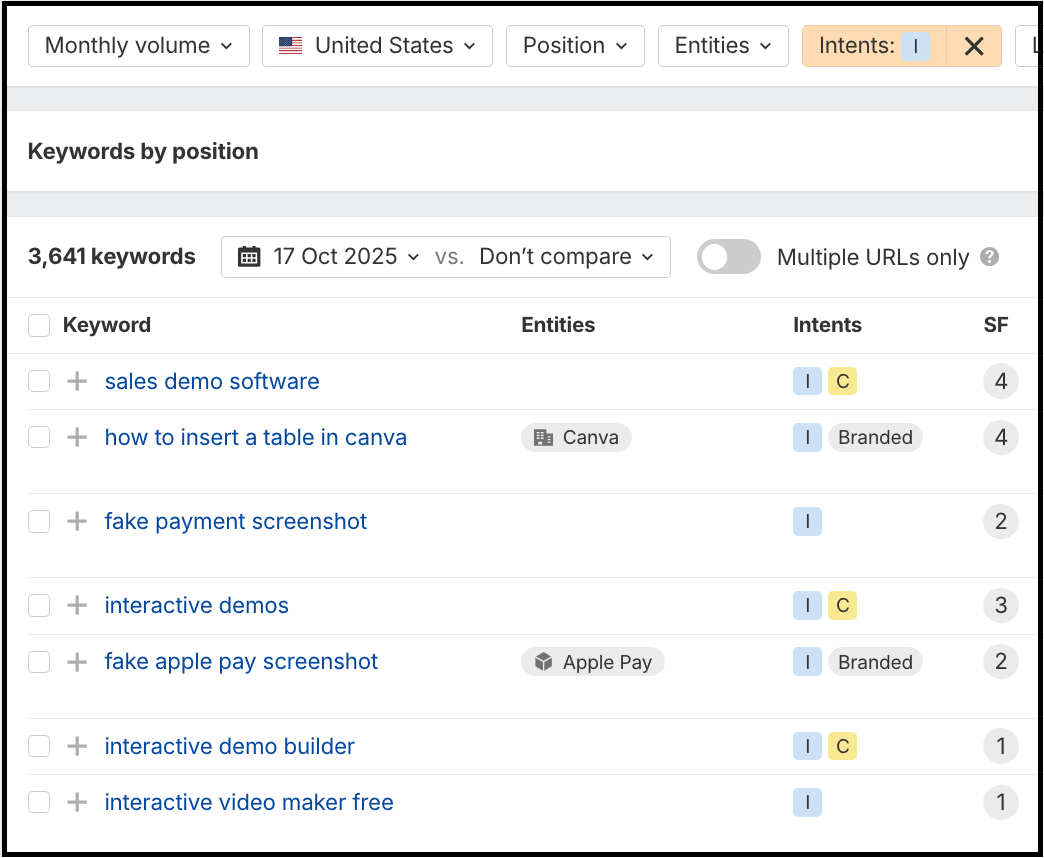
Task: Open the interactive video maker free keyword link
Action: click(x=249, y=802)
